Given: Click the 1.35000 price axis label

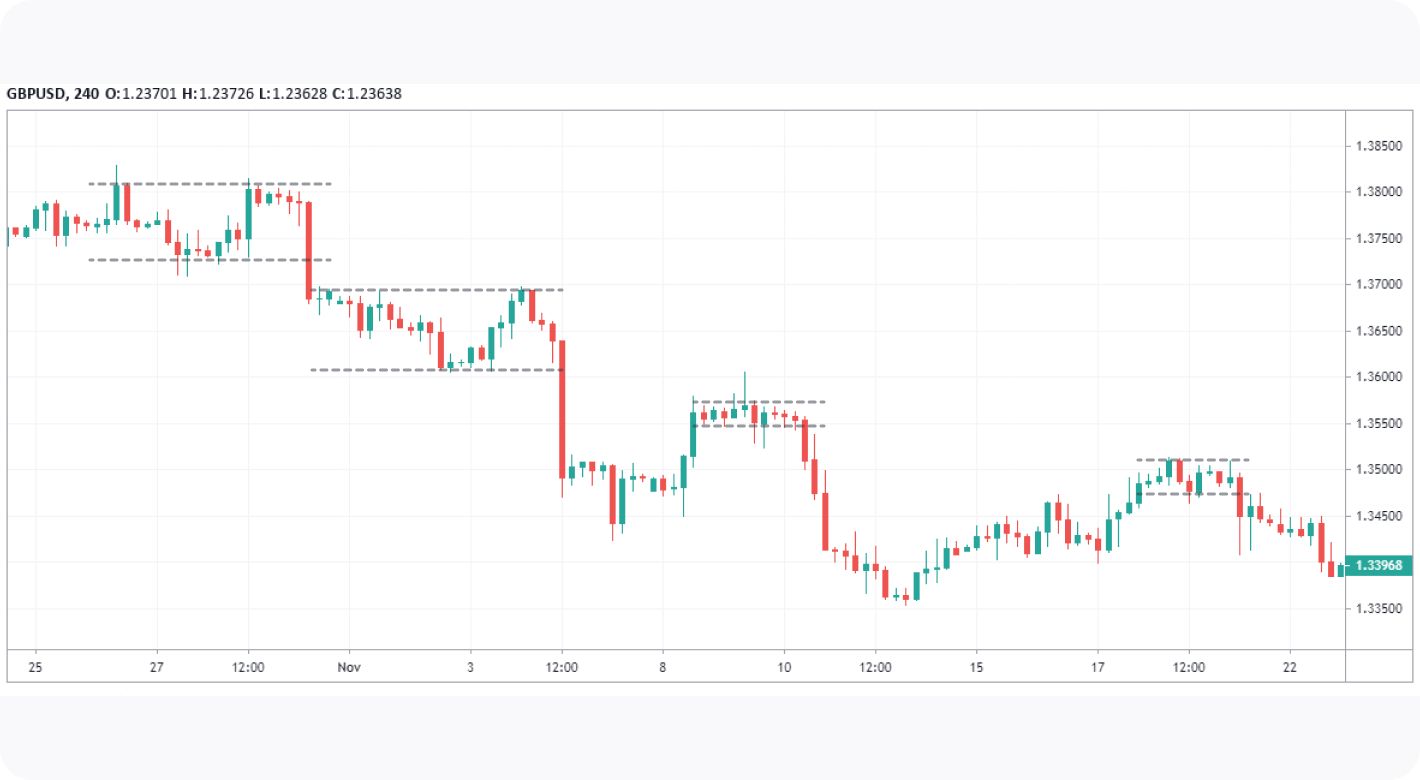Looking at the screenshot, I should pos(1378,470).
